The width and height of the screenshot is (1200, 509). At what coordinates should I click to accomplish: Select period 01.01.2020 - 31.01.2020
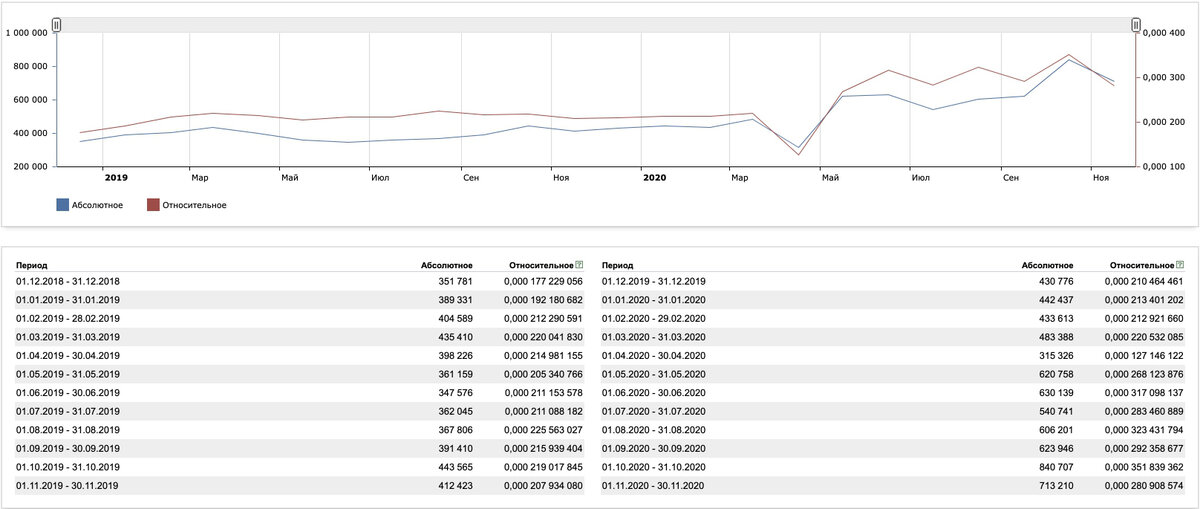point(654,299)
